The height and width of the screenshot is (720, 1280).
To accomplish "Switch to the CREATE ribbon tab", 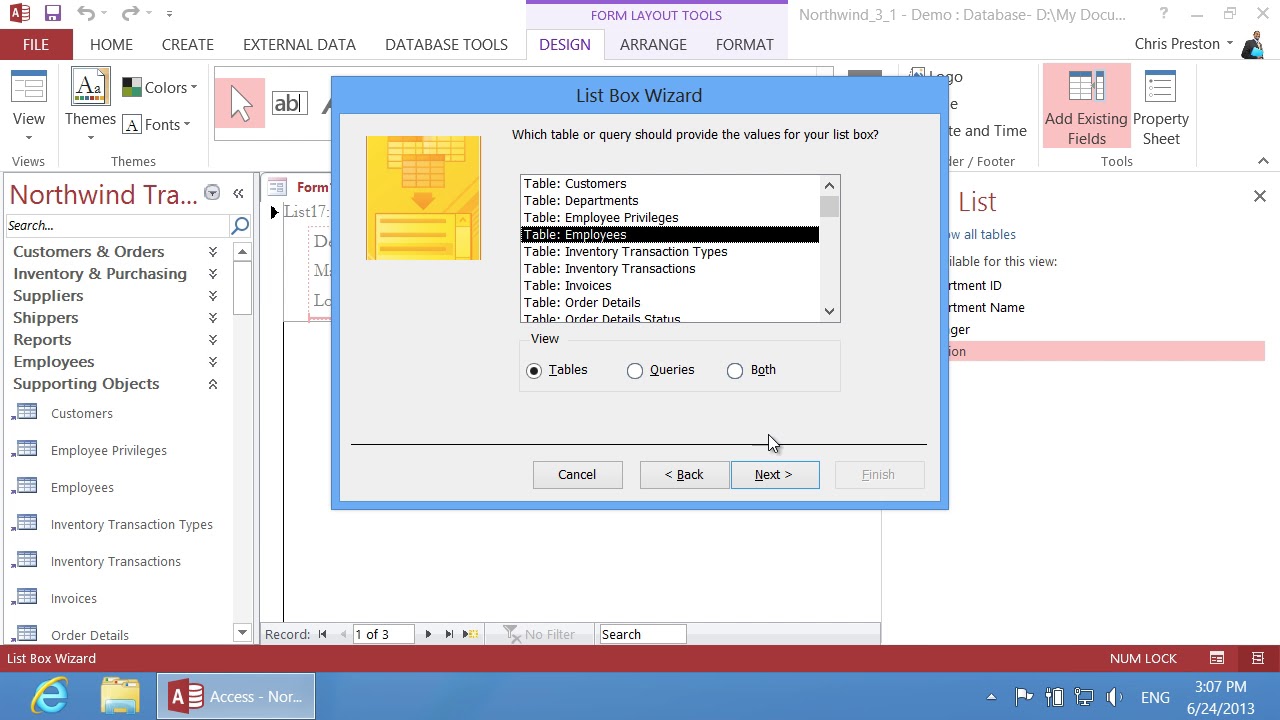I will click(188, 44).
